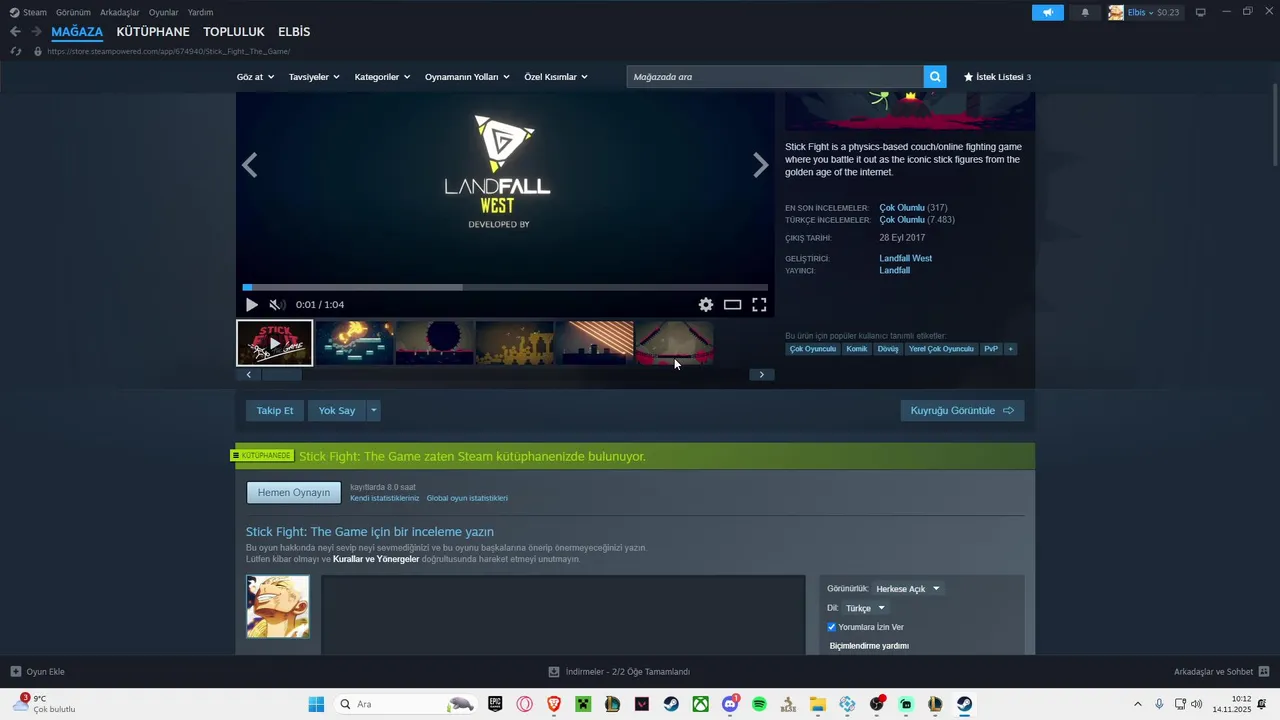Open Steam announcements megaphone
The width and height of the screenshot is (1280, 720).
pyautogui.click(x=1048, y=12)
